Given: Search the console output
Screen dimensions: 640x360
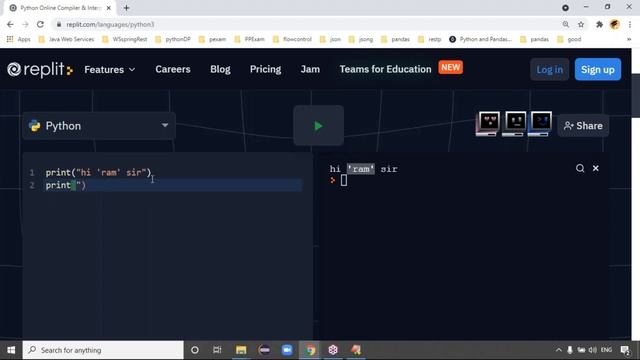Looking at the screenshot, I should [580, 168].
